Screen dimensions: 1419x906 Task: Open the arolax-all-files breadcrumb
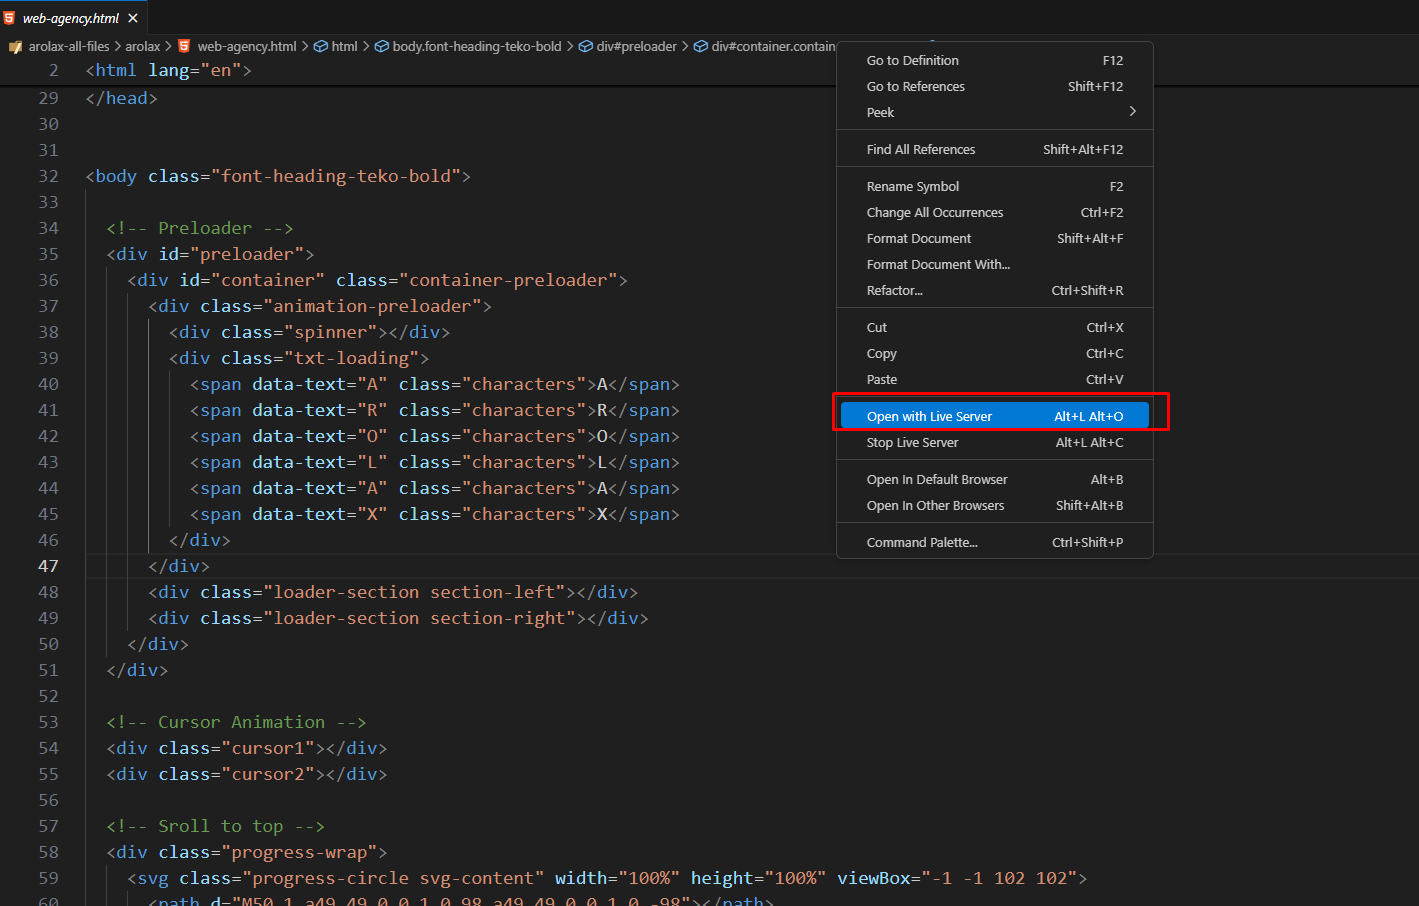coord(69,46)
